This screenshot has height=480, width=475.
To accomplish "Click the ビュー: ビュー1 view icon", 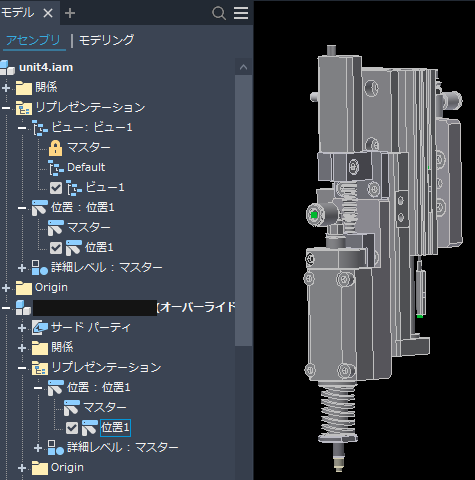I will (x=40, y=128).
